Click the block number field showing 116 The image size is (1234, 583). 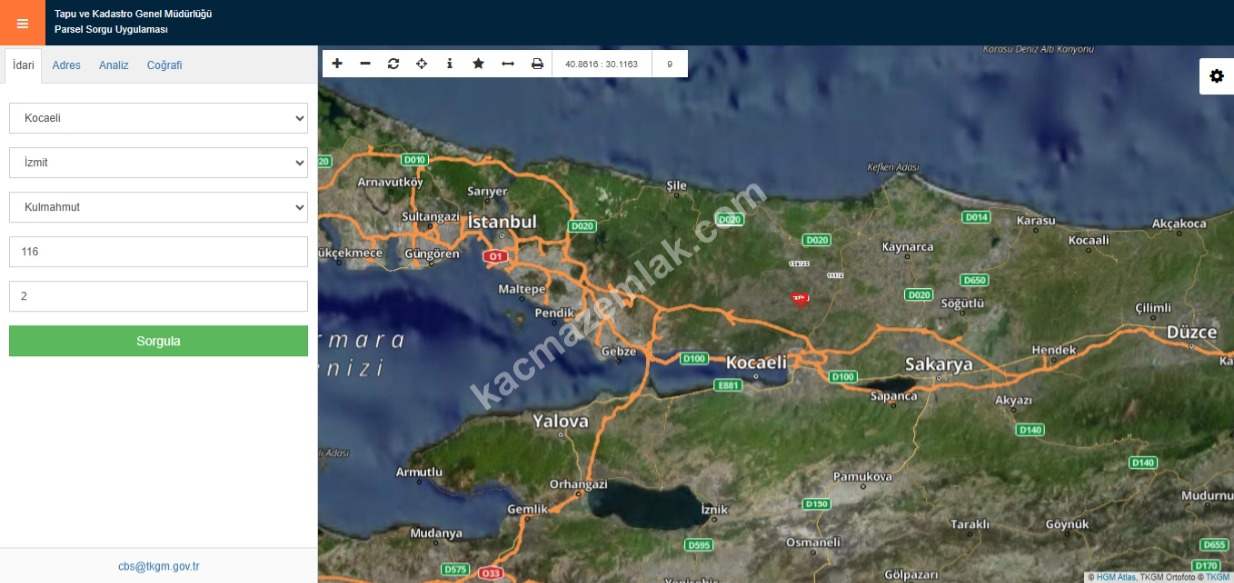(158, 252)
